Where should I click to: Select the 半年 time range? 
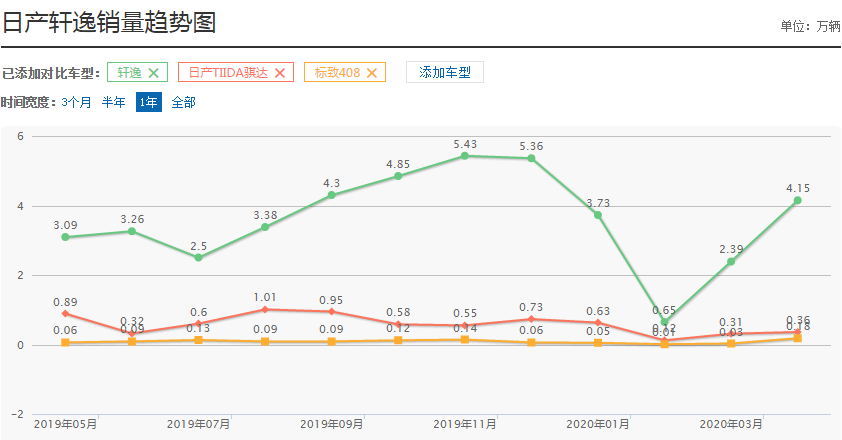pyautogui.click(x=113, y=102)
